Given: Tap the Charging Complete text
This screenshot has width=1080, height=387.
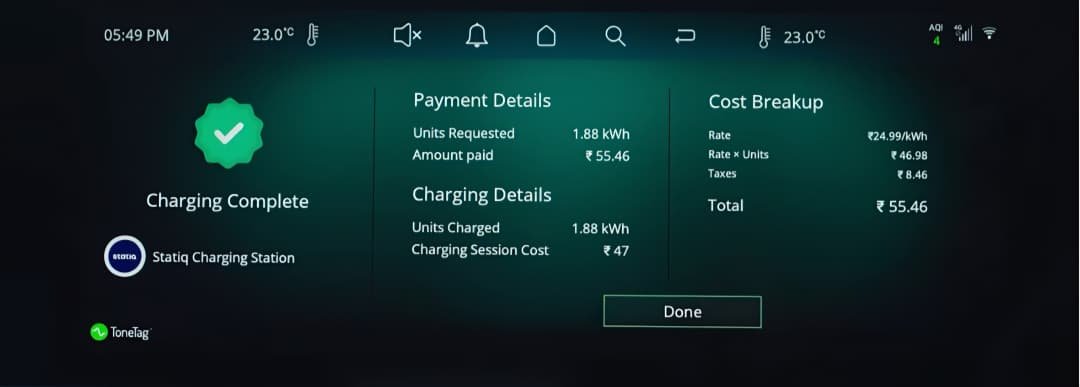Looking at the screenshot, I should coord(227,201).
